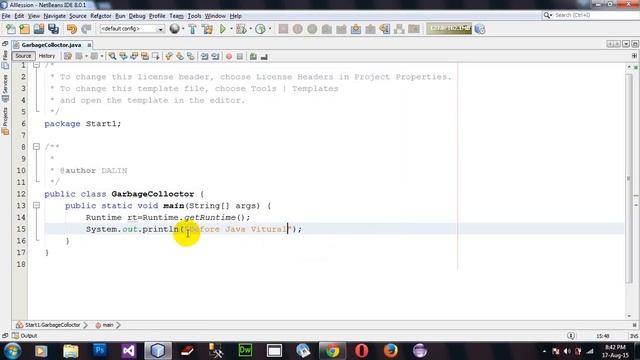Click the split editor button at right
The width and height of the screenshot is (640, 360).
coord(634,56)
